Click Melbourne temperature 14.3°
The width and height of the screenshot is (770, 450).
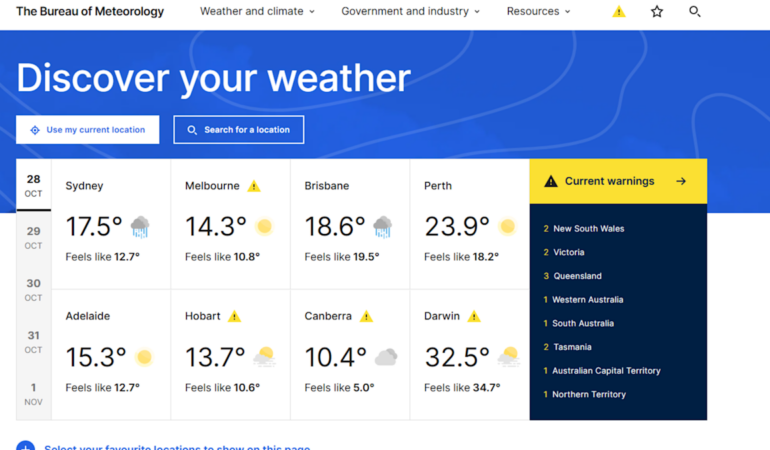tap(216, 227)
